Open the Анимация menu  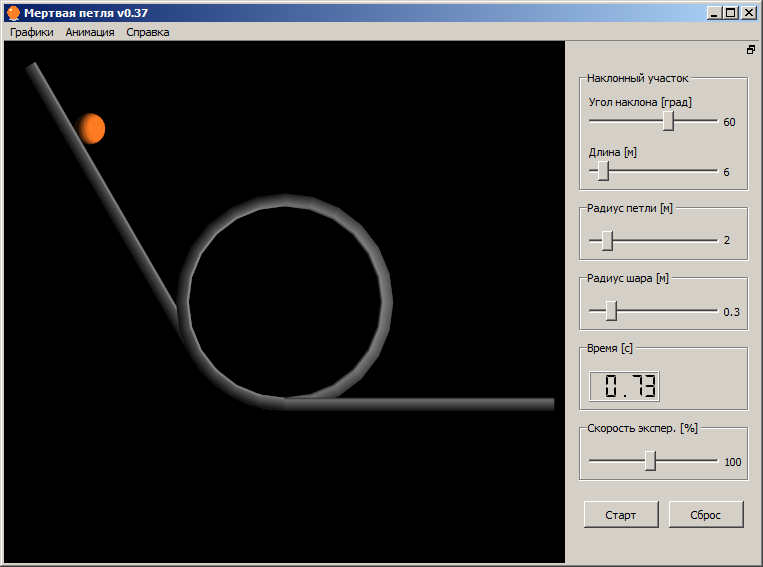click(x=90, y=32)
